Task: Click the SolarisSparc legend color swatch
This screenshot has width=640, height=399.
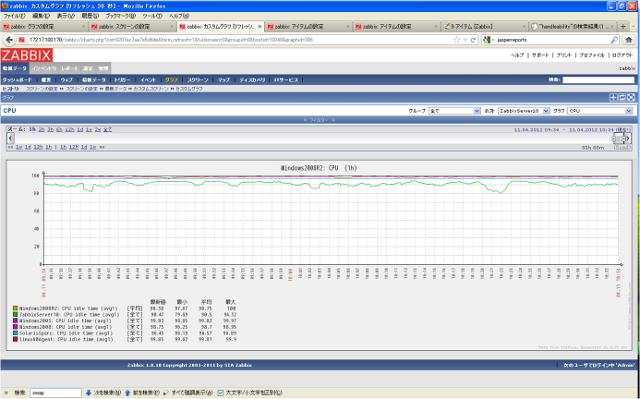Action: [16, 333]
